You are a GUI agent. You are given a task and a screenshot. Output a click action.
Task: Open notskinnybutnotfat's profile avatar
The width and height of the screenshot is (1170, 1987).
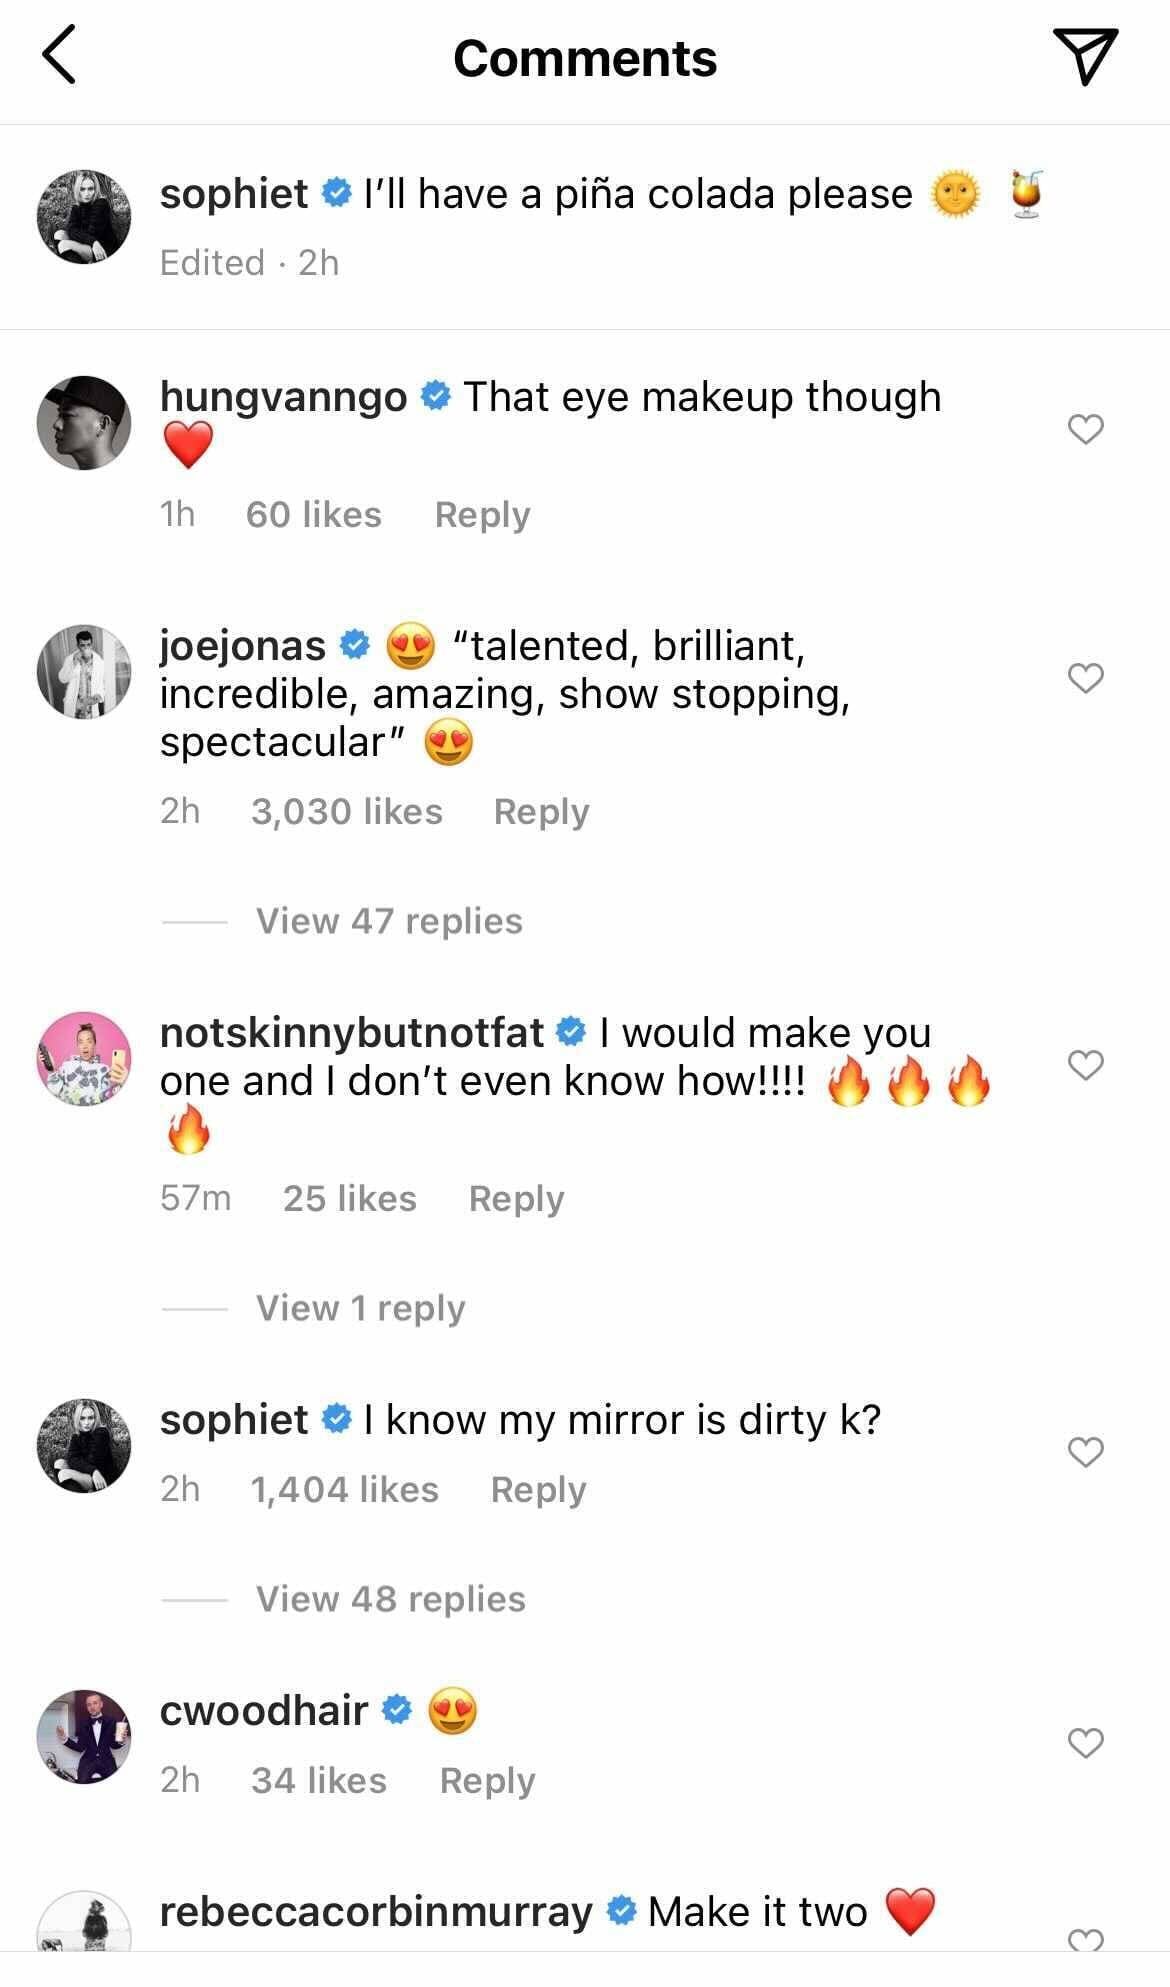coord(84,1059)
